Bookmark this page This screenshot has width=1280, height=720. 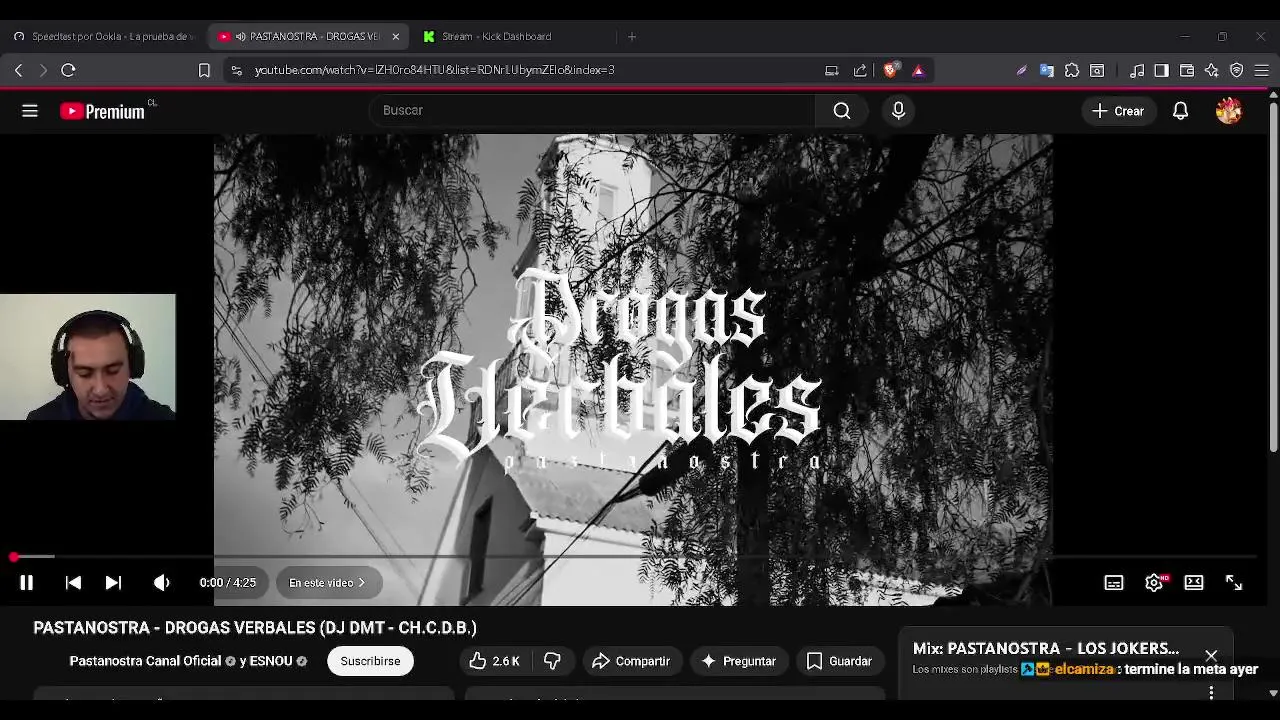coord(204,70)
